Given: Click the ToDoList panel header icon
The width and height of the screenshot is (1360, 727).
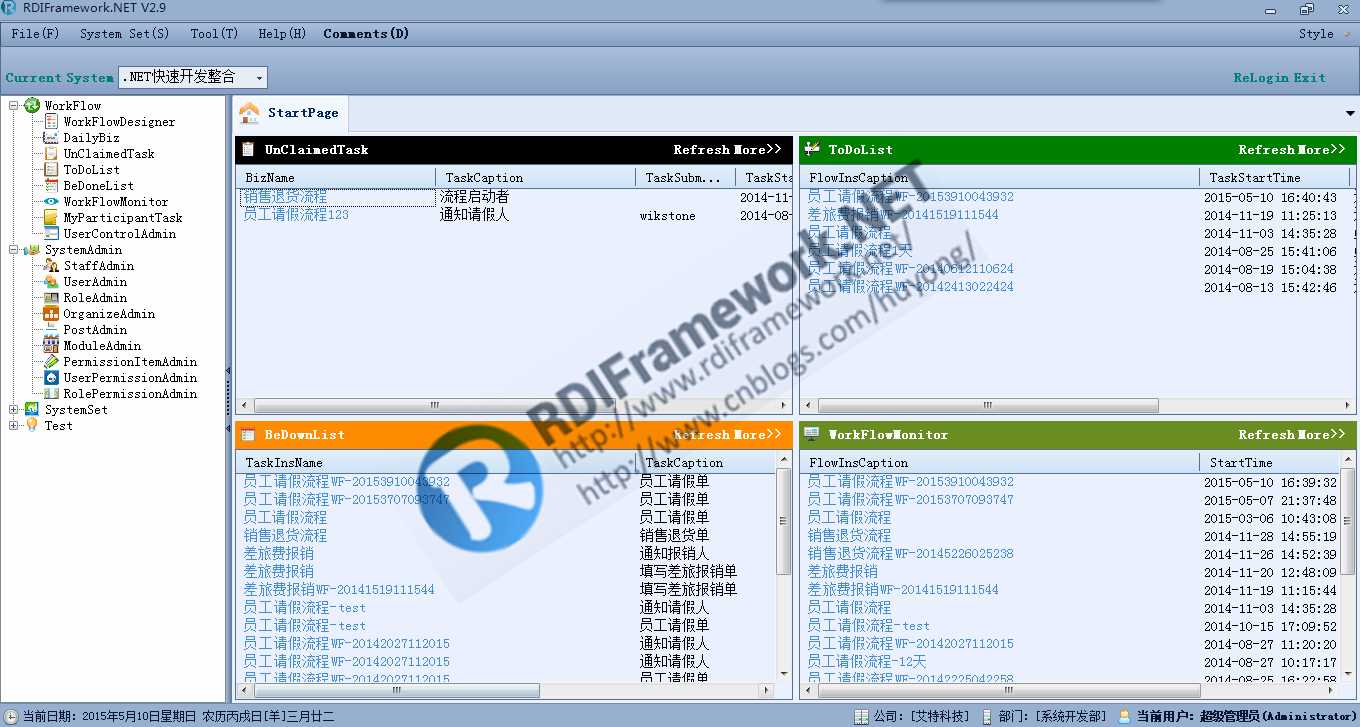Looking at the screenshot, I should pyautogui.click(x=812, y=149).
